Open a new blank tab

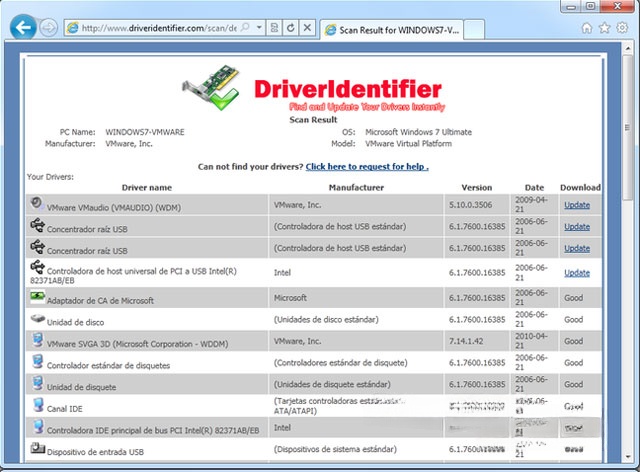474,30
